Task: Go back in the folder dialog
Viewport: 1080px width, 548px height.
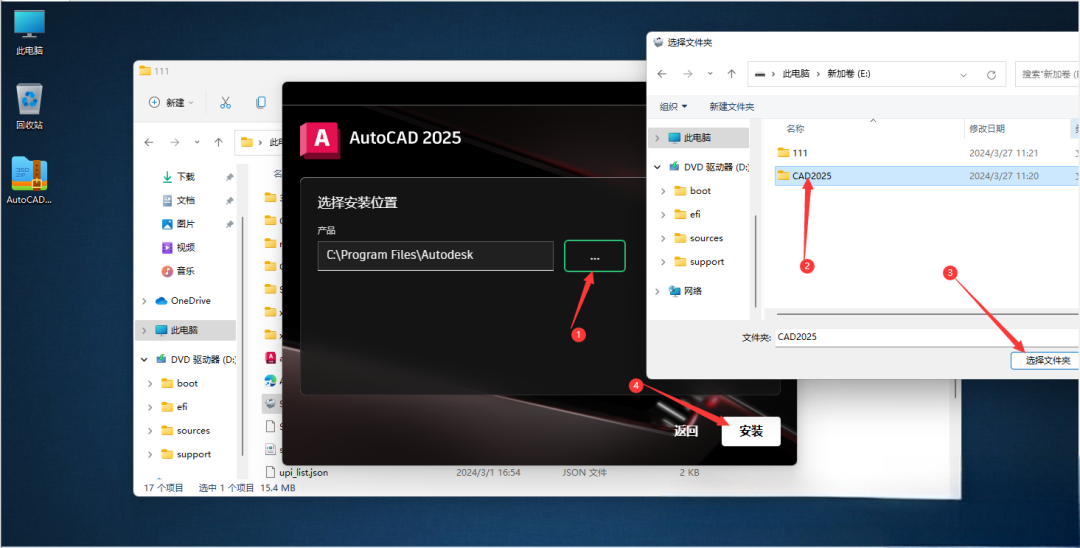Action: [x=662, y=74]
